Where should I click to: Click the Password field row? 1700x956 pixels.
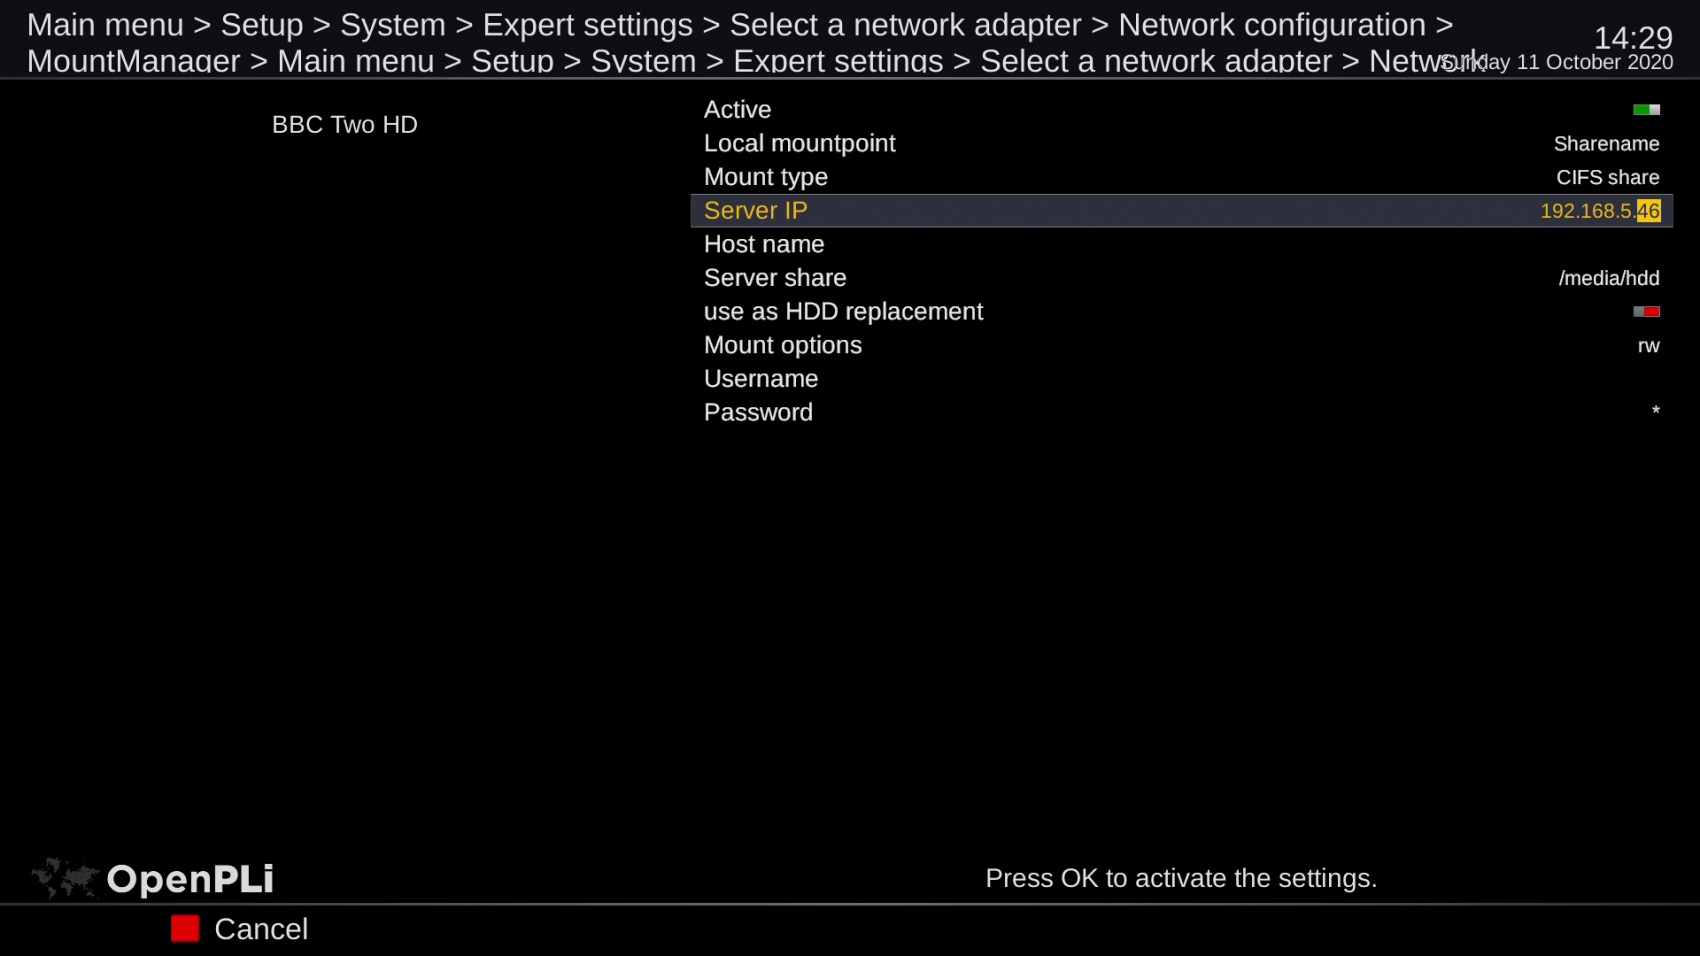758,413
